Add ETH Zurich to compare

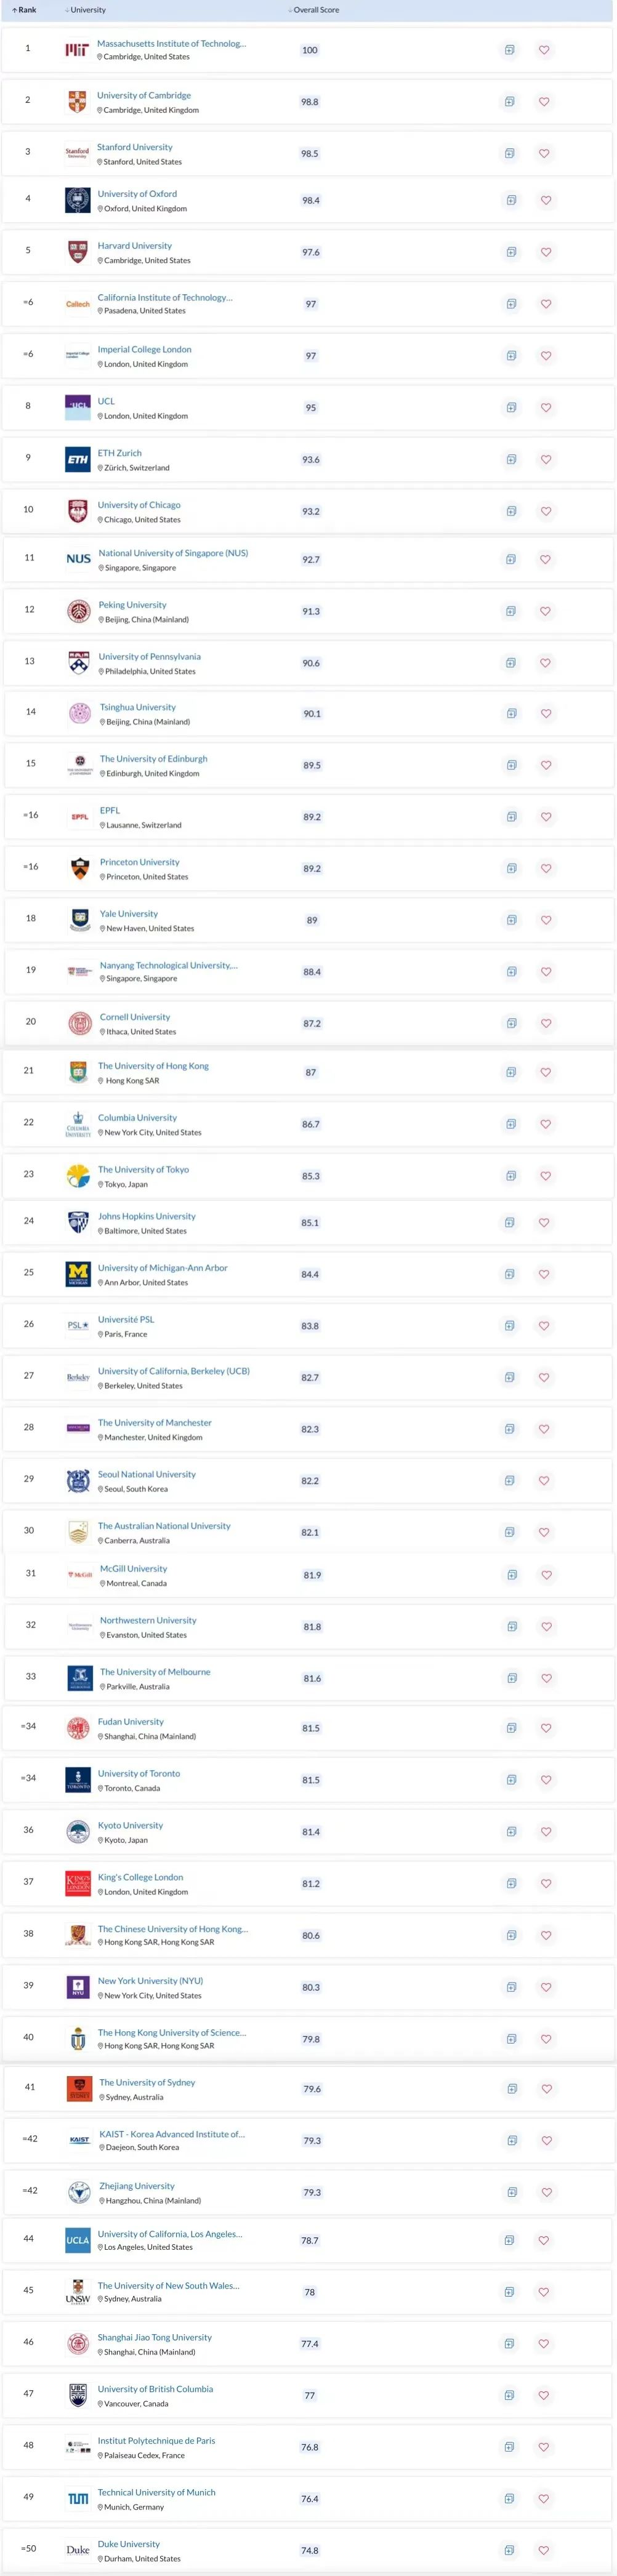pos(511,460)
